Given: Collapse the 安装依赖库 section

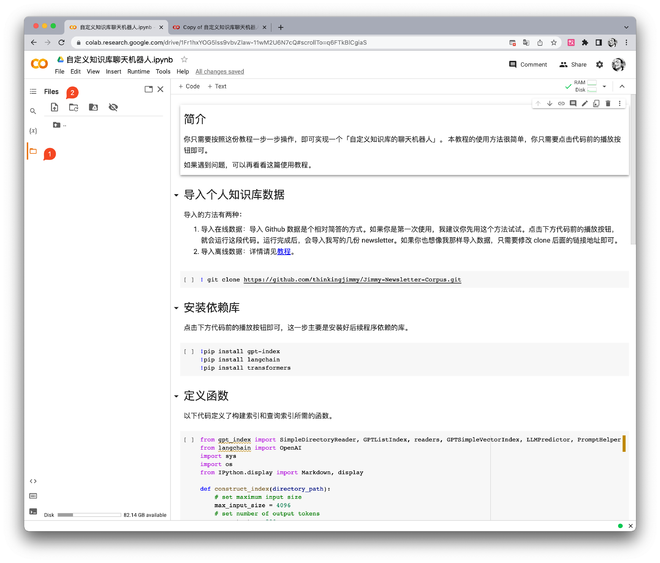Looking at the screenshot, I should coord(177,308).
